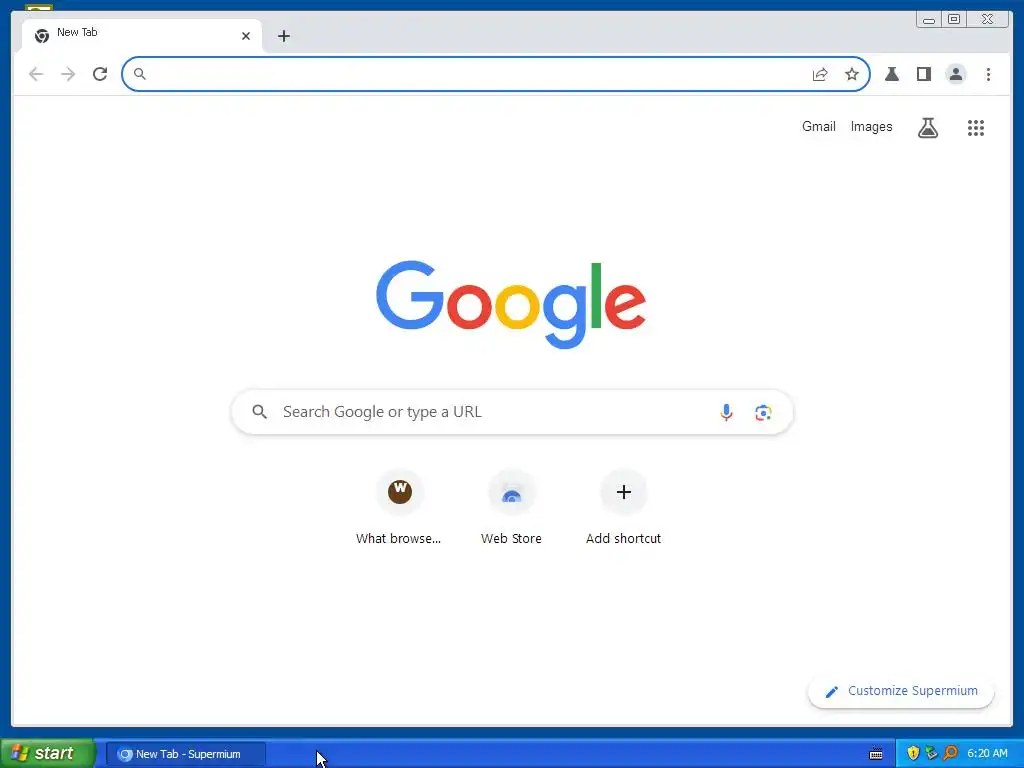Open the experiments flask icon in toolbar
The image size is (1024, 768).
[x=891, y=74]
